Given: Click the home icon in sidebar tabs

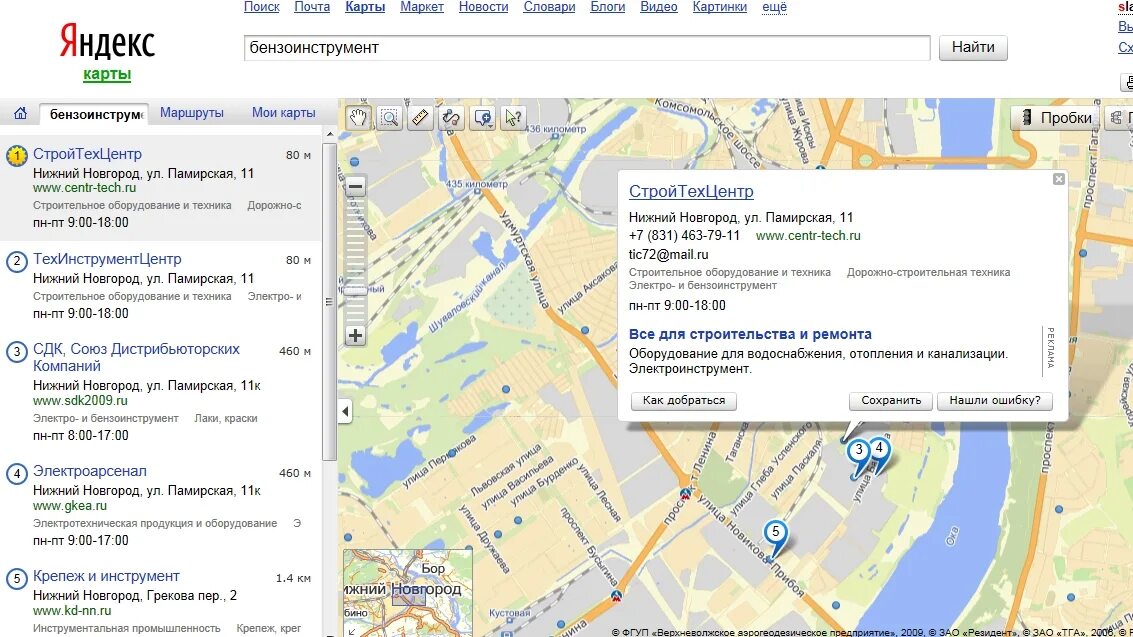Looking at the screenshot, I should click(20, 113).
